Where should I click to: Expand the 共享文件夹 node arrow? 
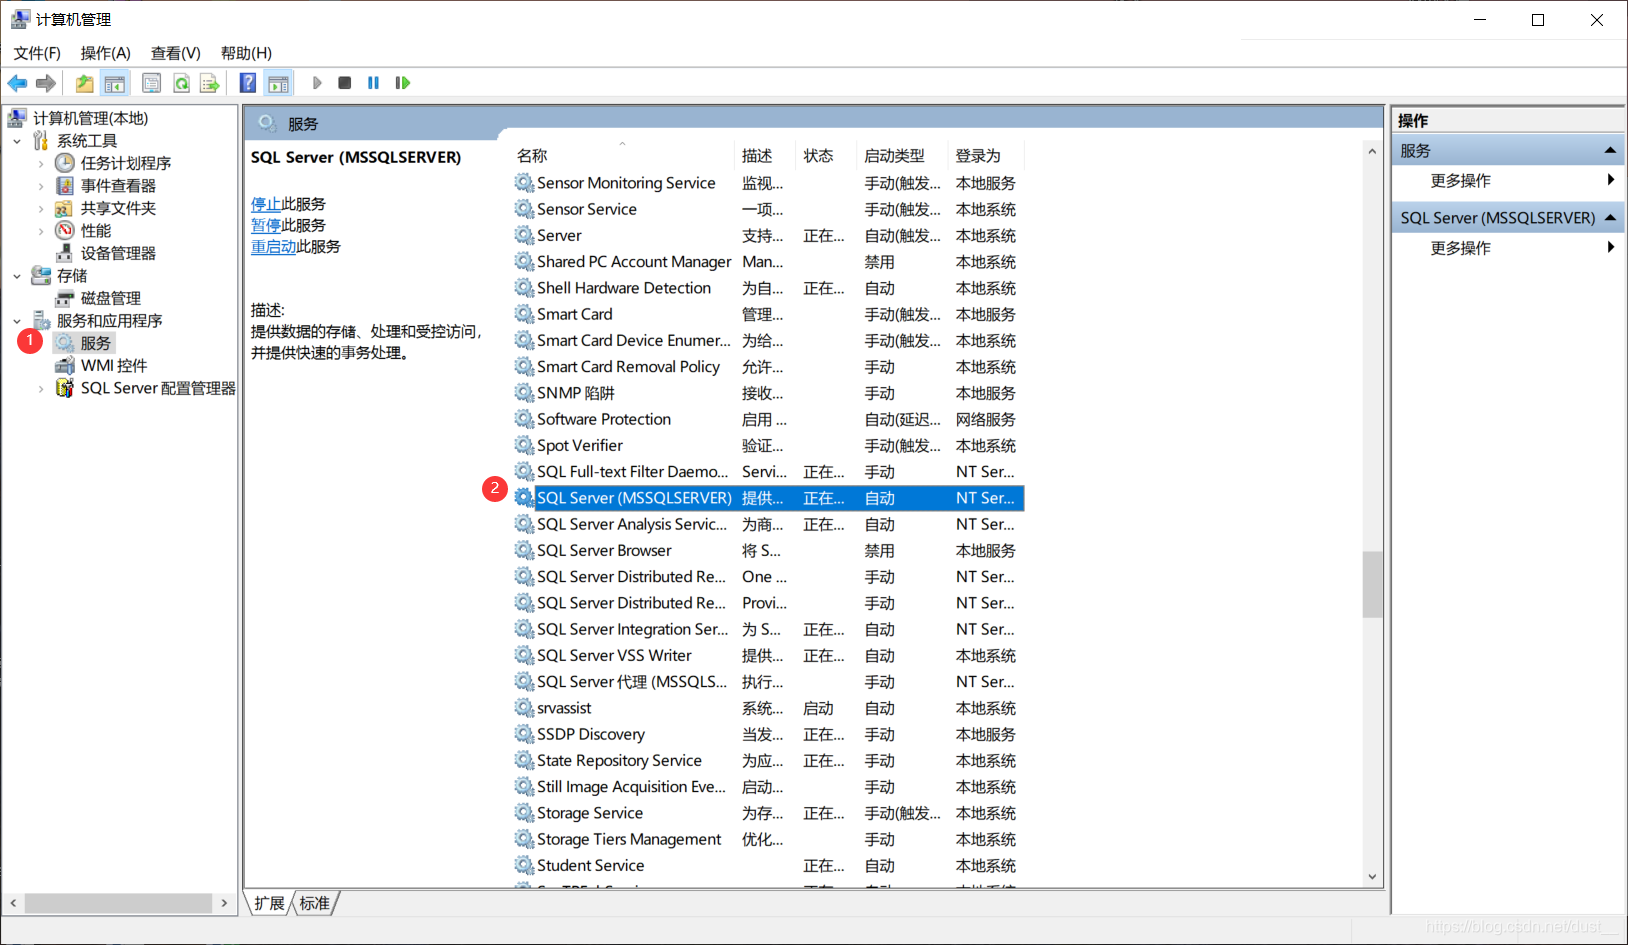(x=41, y=208)
